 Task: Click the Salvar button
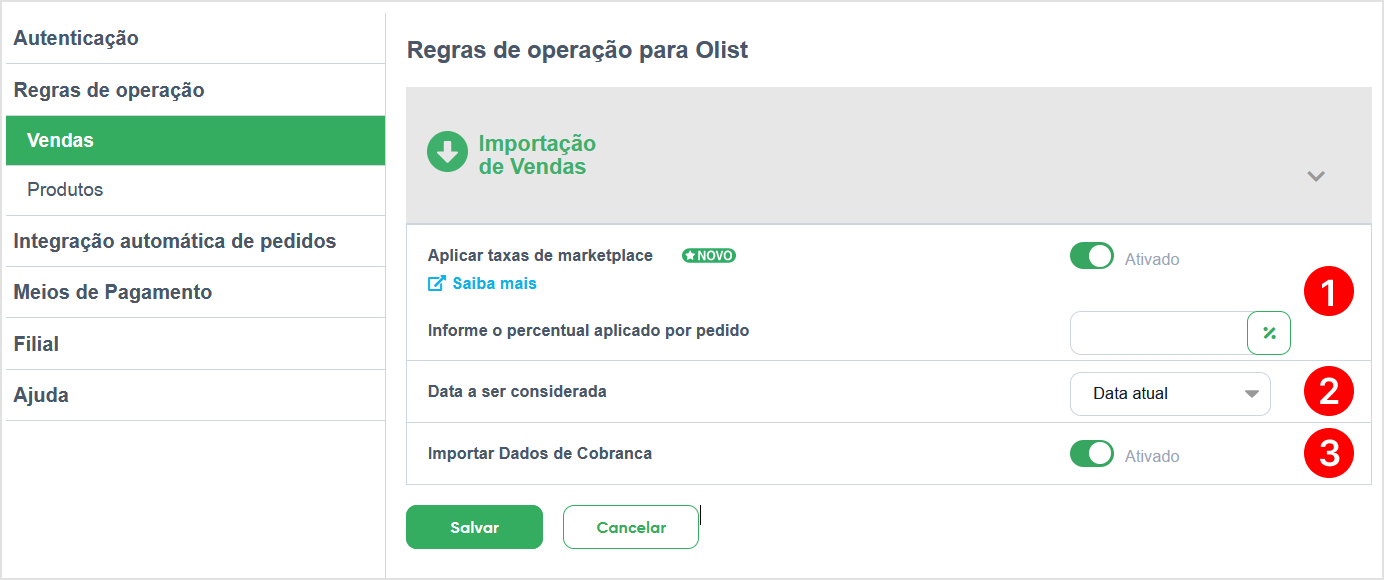[x=474, y=527]
